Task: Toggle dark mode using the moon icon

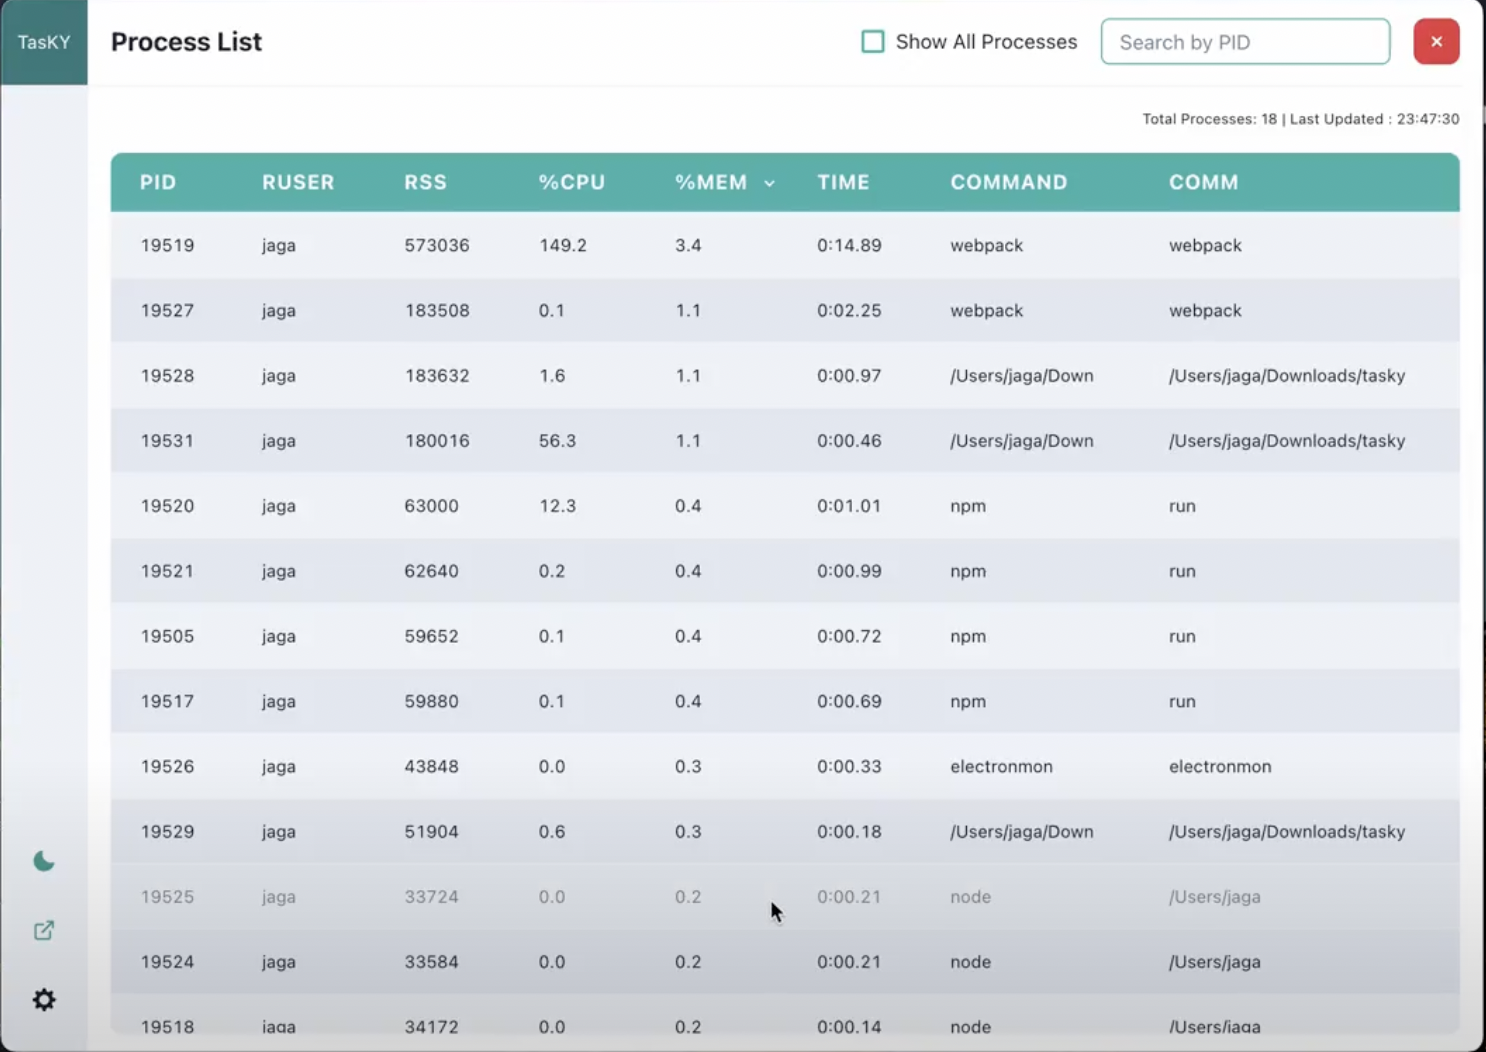Action: click(x=44, y=860)
